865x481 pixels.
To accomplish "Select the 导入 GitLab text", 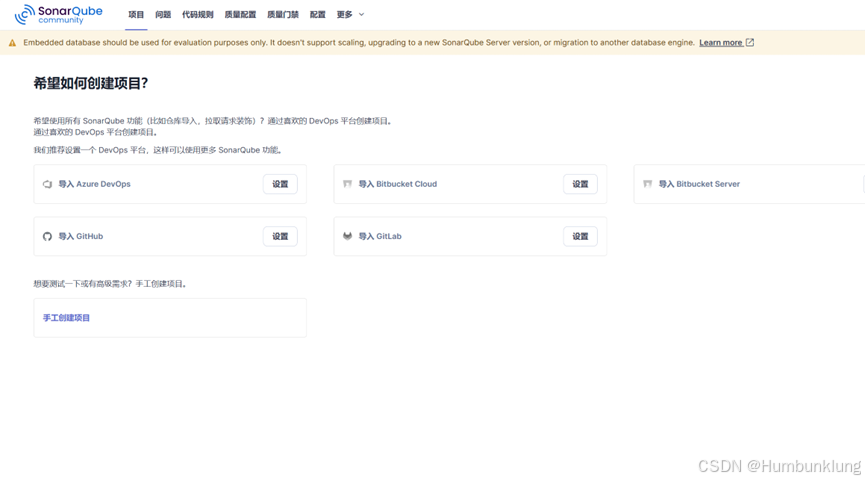I will pyautogui.click(x=380, y=237).
